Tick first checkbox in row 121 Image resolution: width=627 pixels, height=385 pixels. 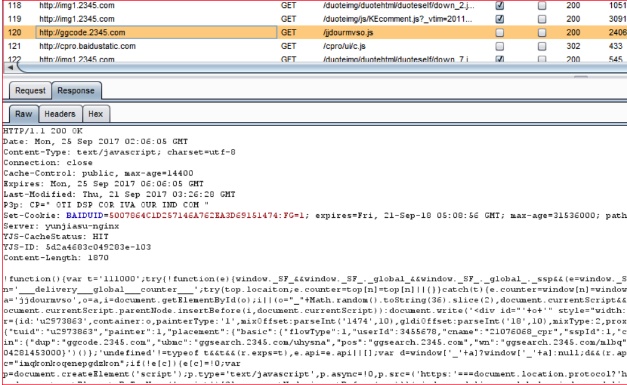499,46
